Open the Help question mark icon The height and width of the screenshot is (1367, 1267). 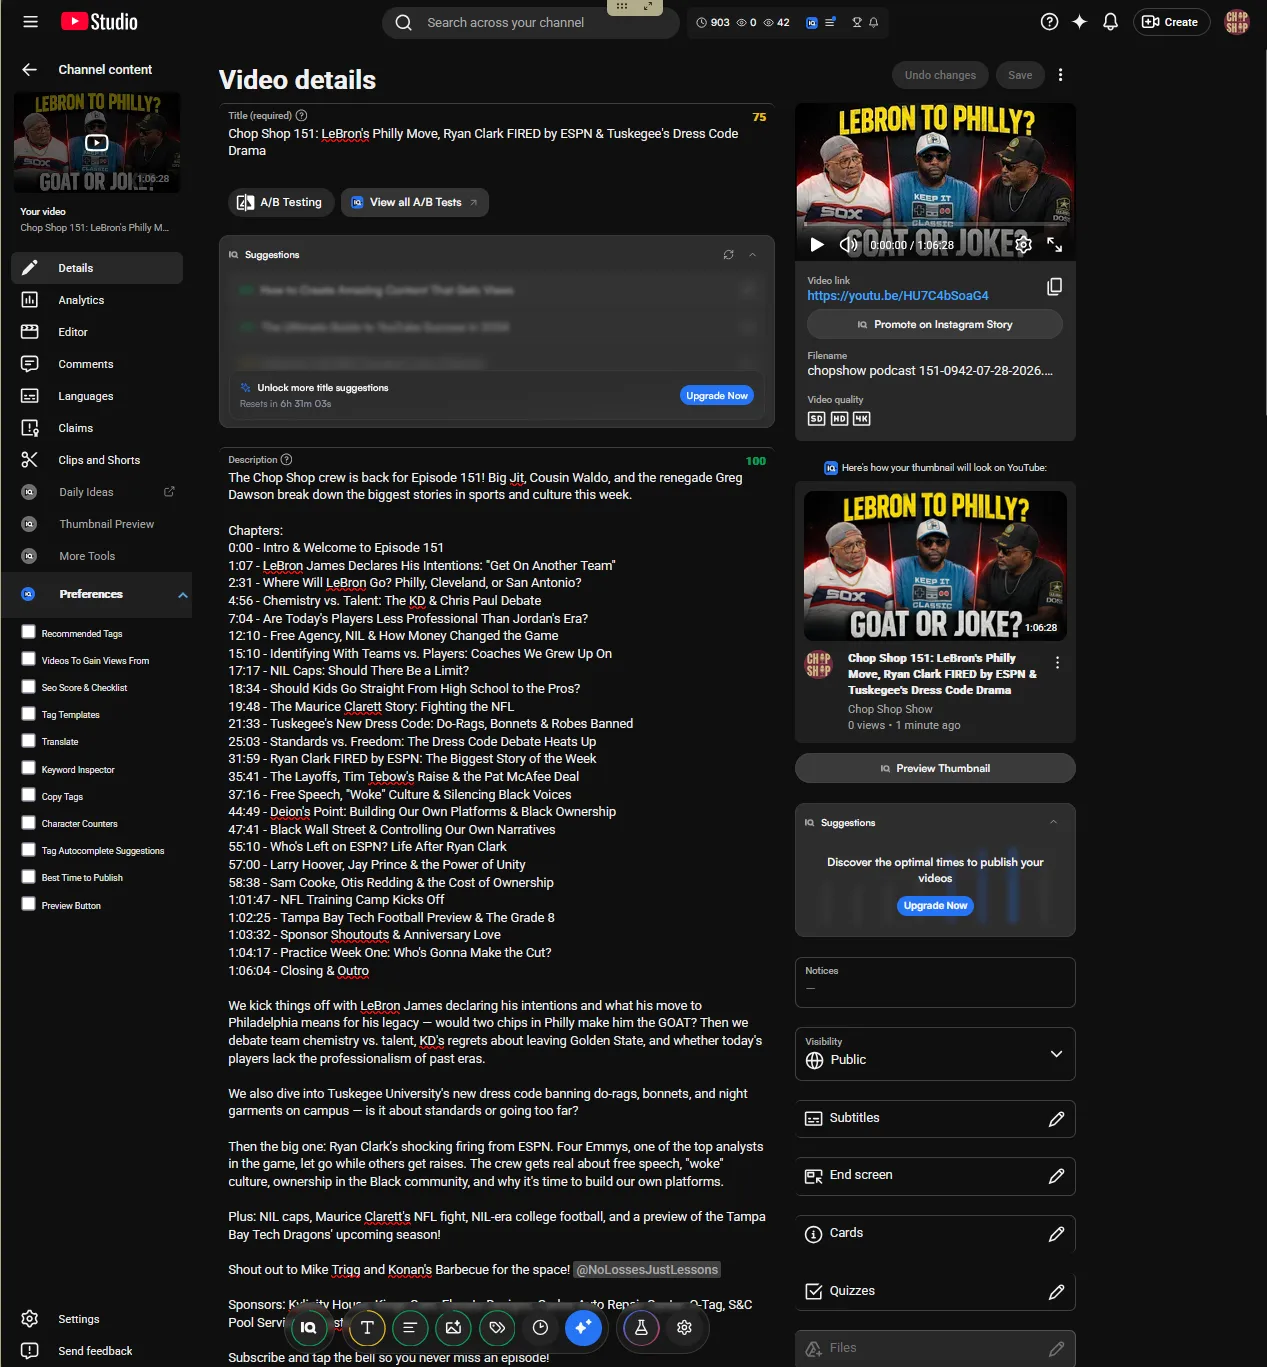tap(1049, 22)
